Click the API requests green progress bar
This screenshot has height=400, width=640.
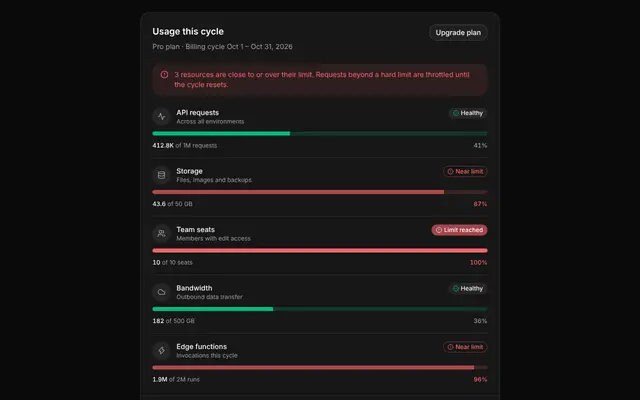click(x=320, y=133)
